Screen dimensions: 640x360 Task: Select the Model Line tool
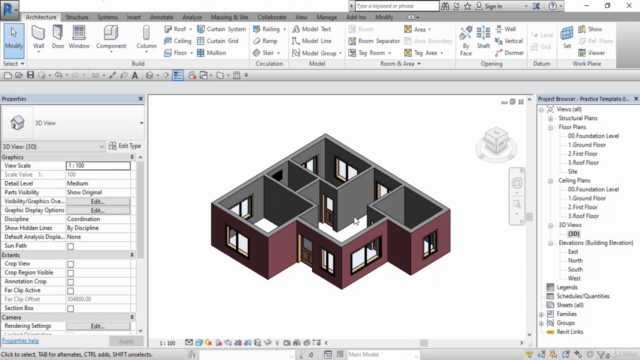click(x=312, y=41)
